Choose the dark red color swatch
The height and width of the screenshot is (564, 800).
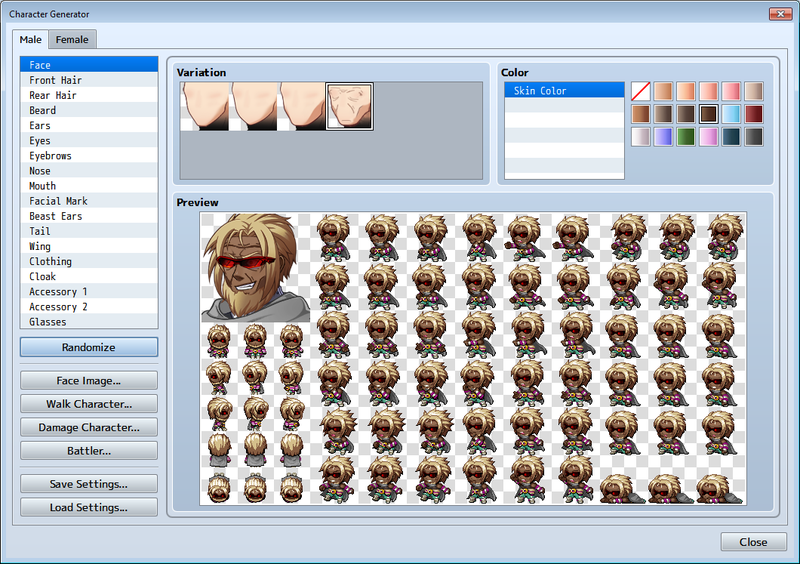(x=754, y=114)
